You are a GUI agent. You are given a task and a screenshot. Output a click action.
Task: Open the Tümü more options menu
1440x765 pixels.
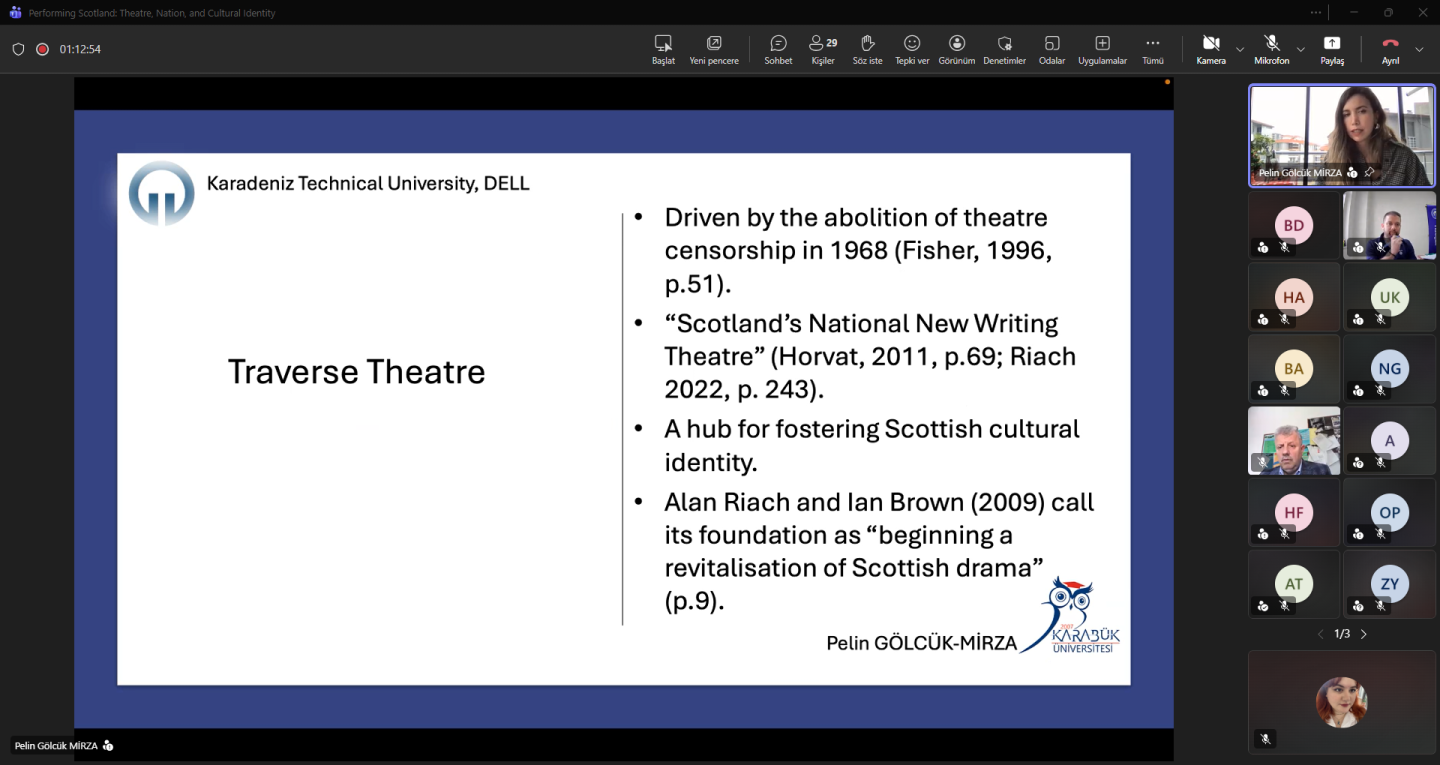pyautogui.click(x=1153, y=49)
